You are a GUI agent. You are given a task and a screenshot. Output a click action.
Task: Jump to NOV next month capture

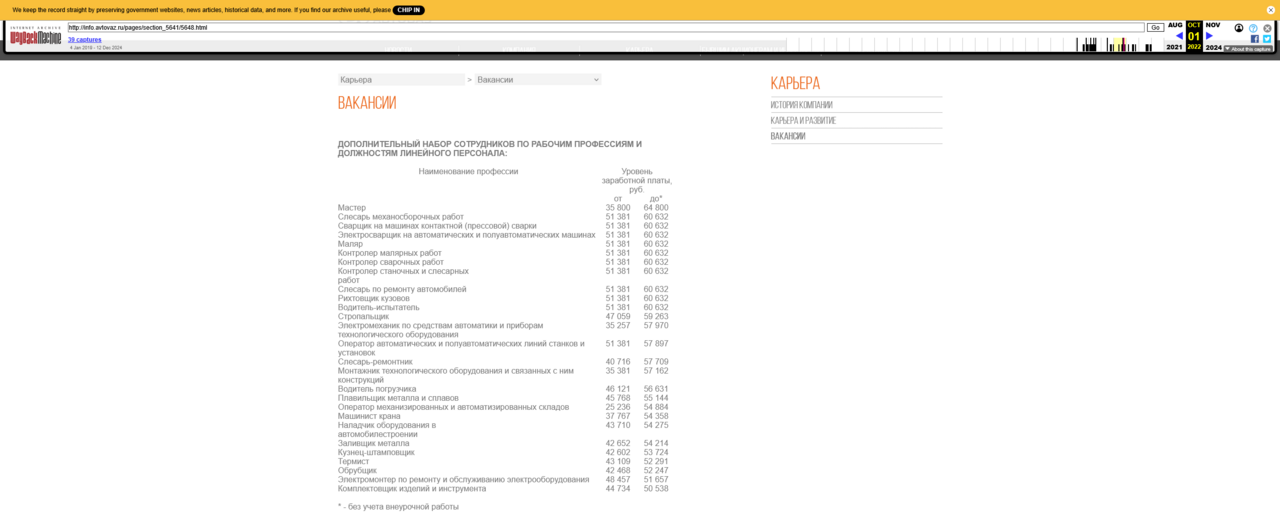pyautogui.click(x=1213, y=25)
